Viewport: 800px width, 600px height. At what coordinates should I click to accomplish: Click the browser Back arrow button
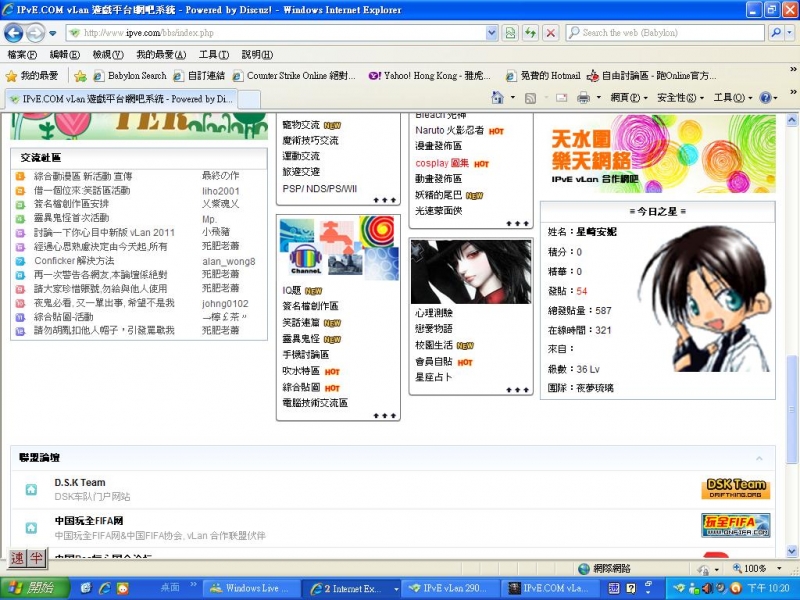[14, 33]
